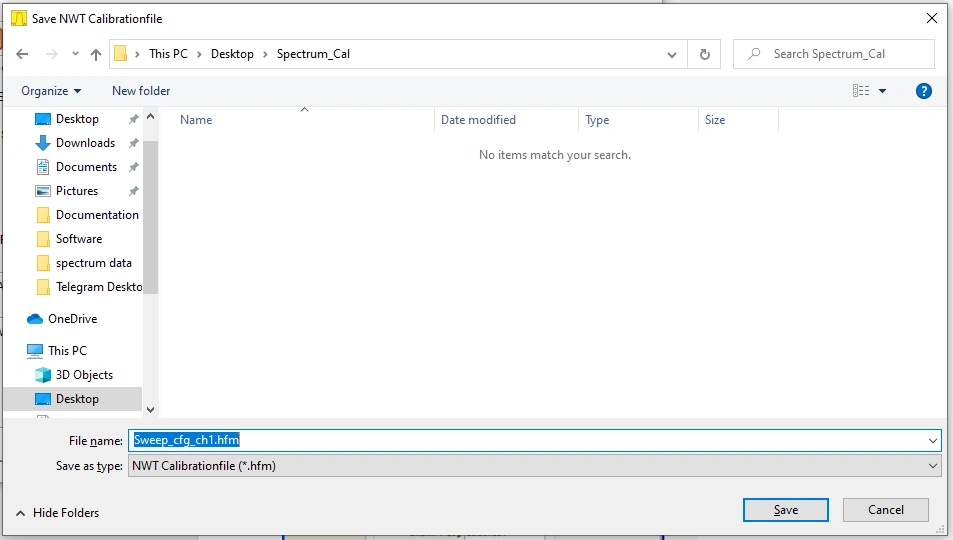The height and width of the screenshot is (540, 953).
Task: Select Pictures in the navigation pane
Action: click(x=77, y=191)
